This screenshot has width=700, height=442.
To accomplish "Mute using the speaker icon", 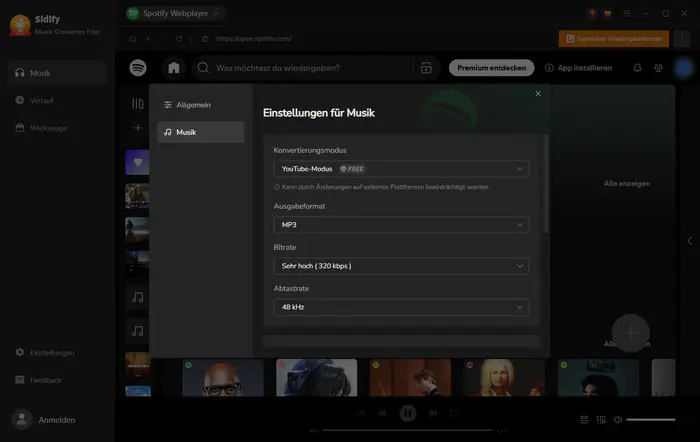I will click(618, 420).
